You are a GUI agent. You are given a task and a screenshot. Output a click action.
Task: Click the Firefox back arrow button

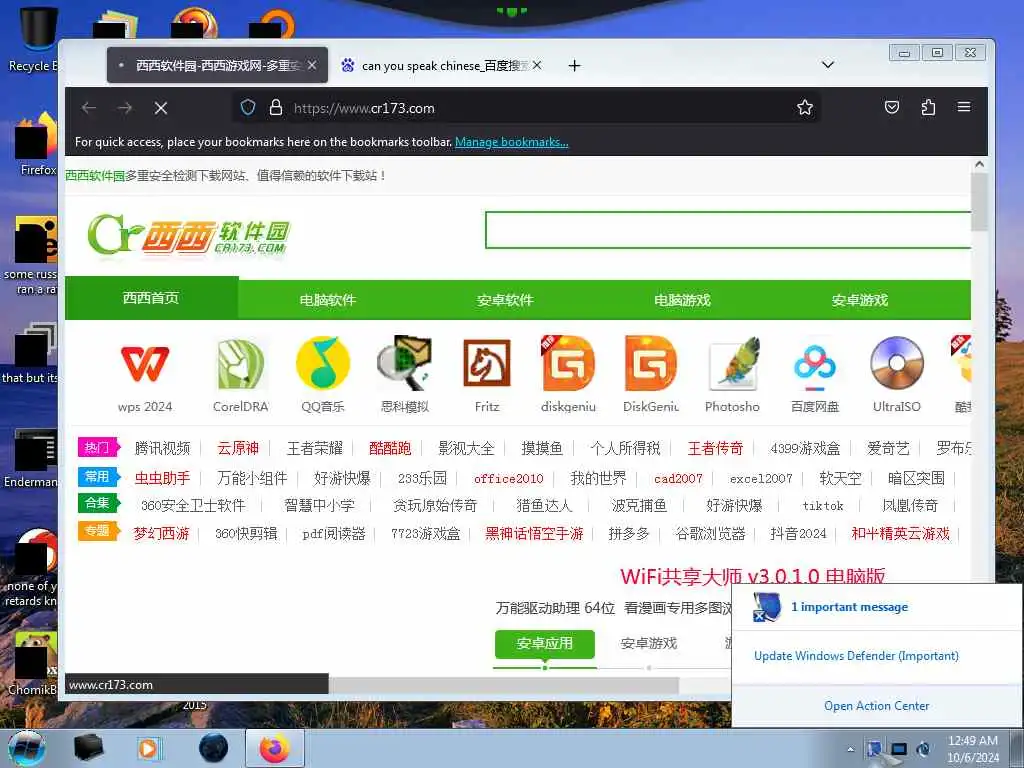coord(89,108)
